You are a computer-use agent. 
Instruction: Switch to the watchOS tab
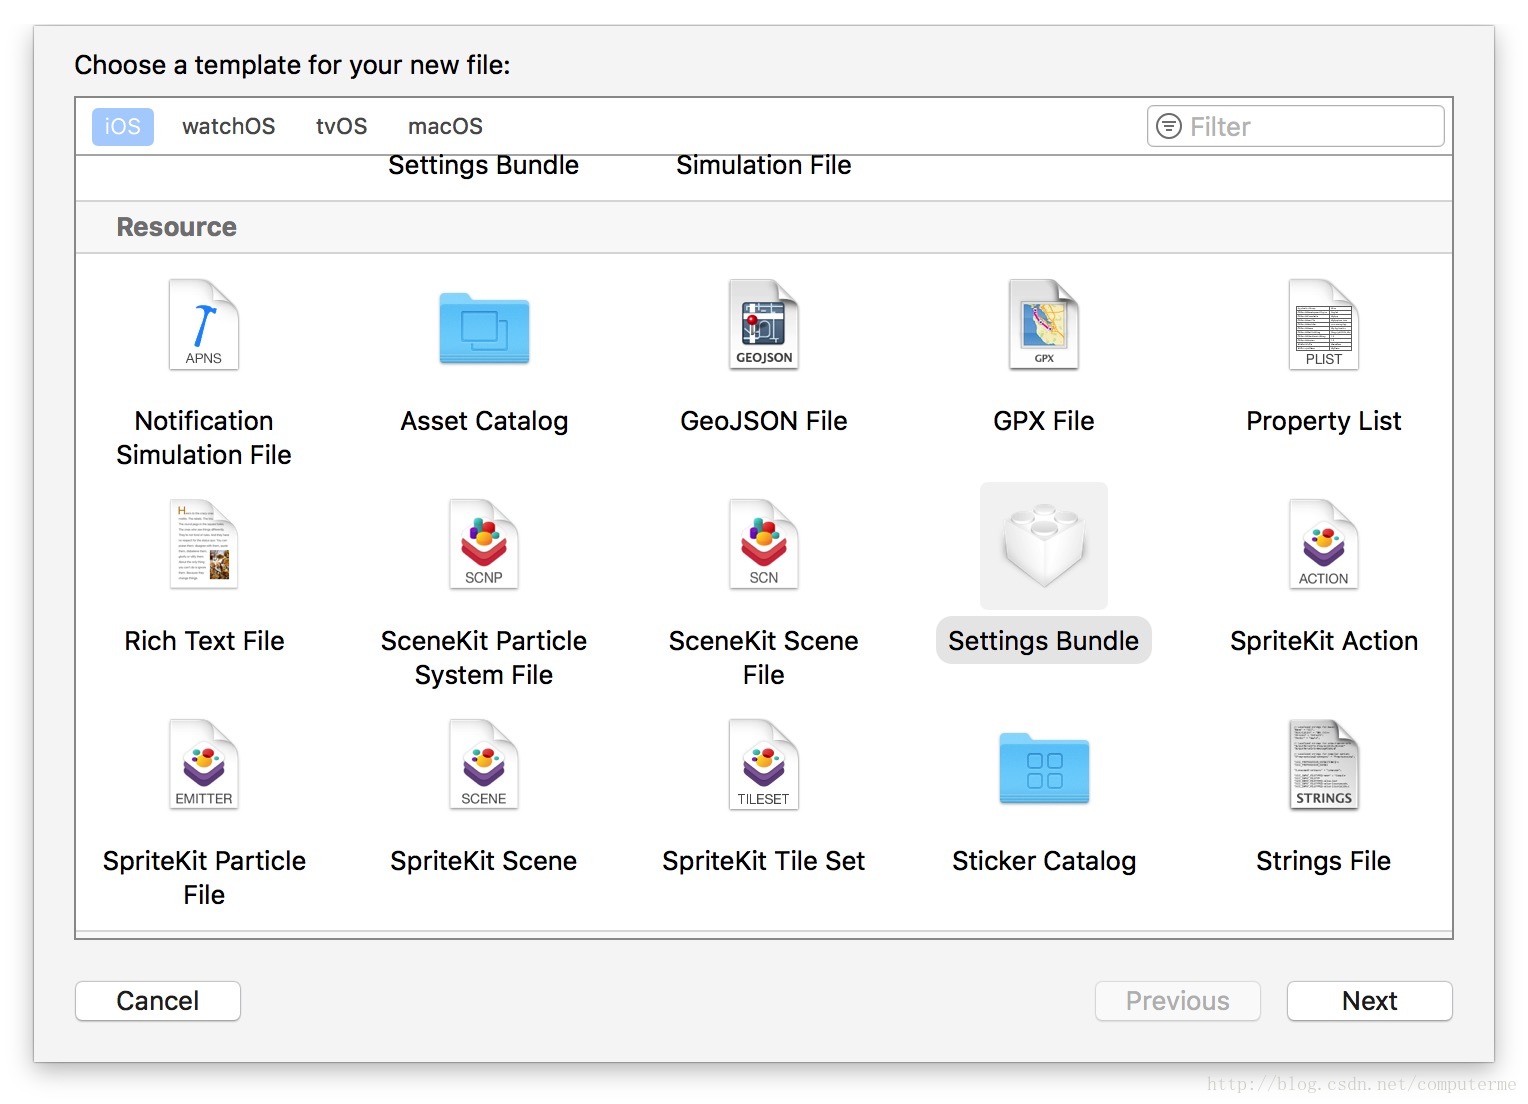pyautogui.click(x=228, y=127)
